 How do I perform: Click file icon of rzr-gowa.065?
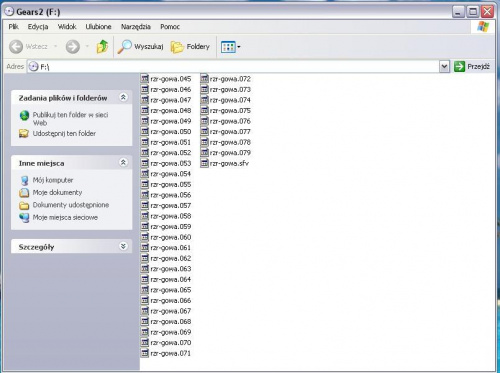145,290
